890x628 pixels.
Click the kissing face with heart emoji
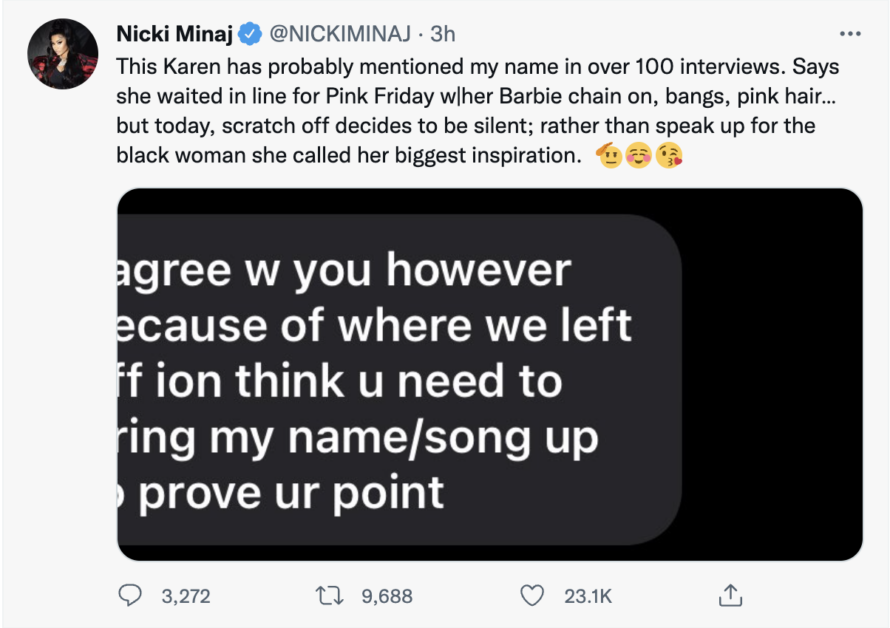(x=669, y=155)
